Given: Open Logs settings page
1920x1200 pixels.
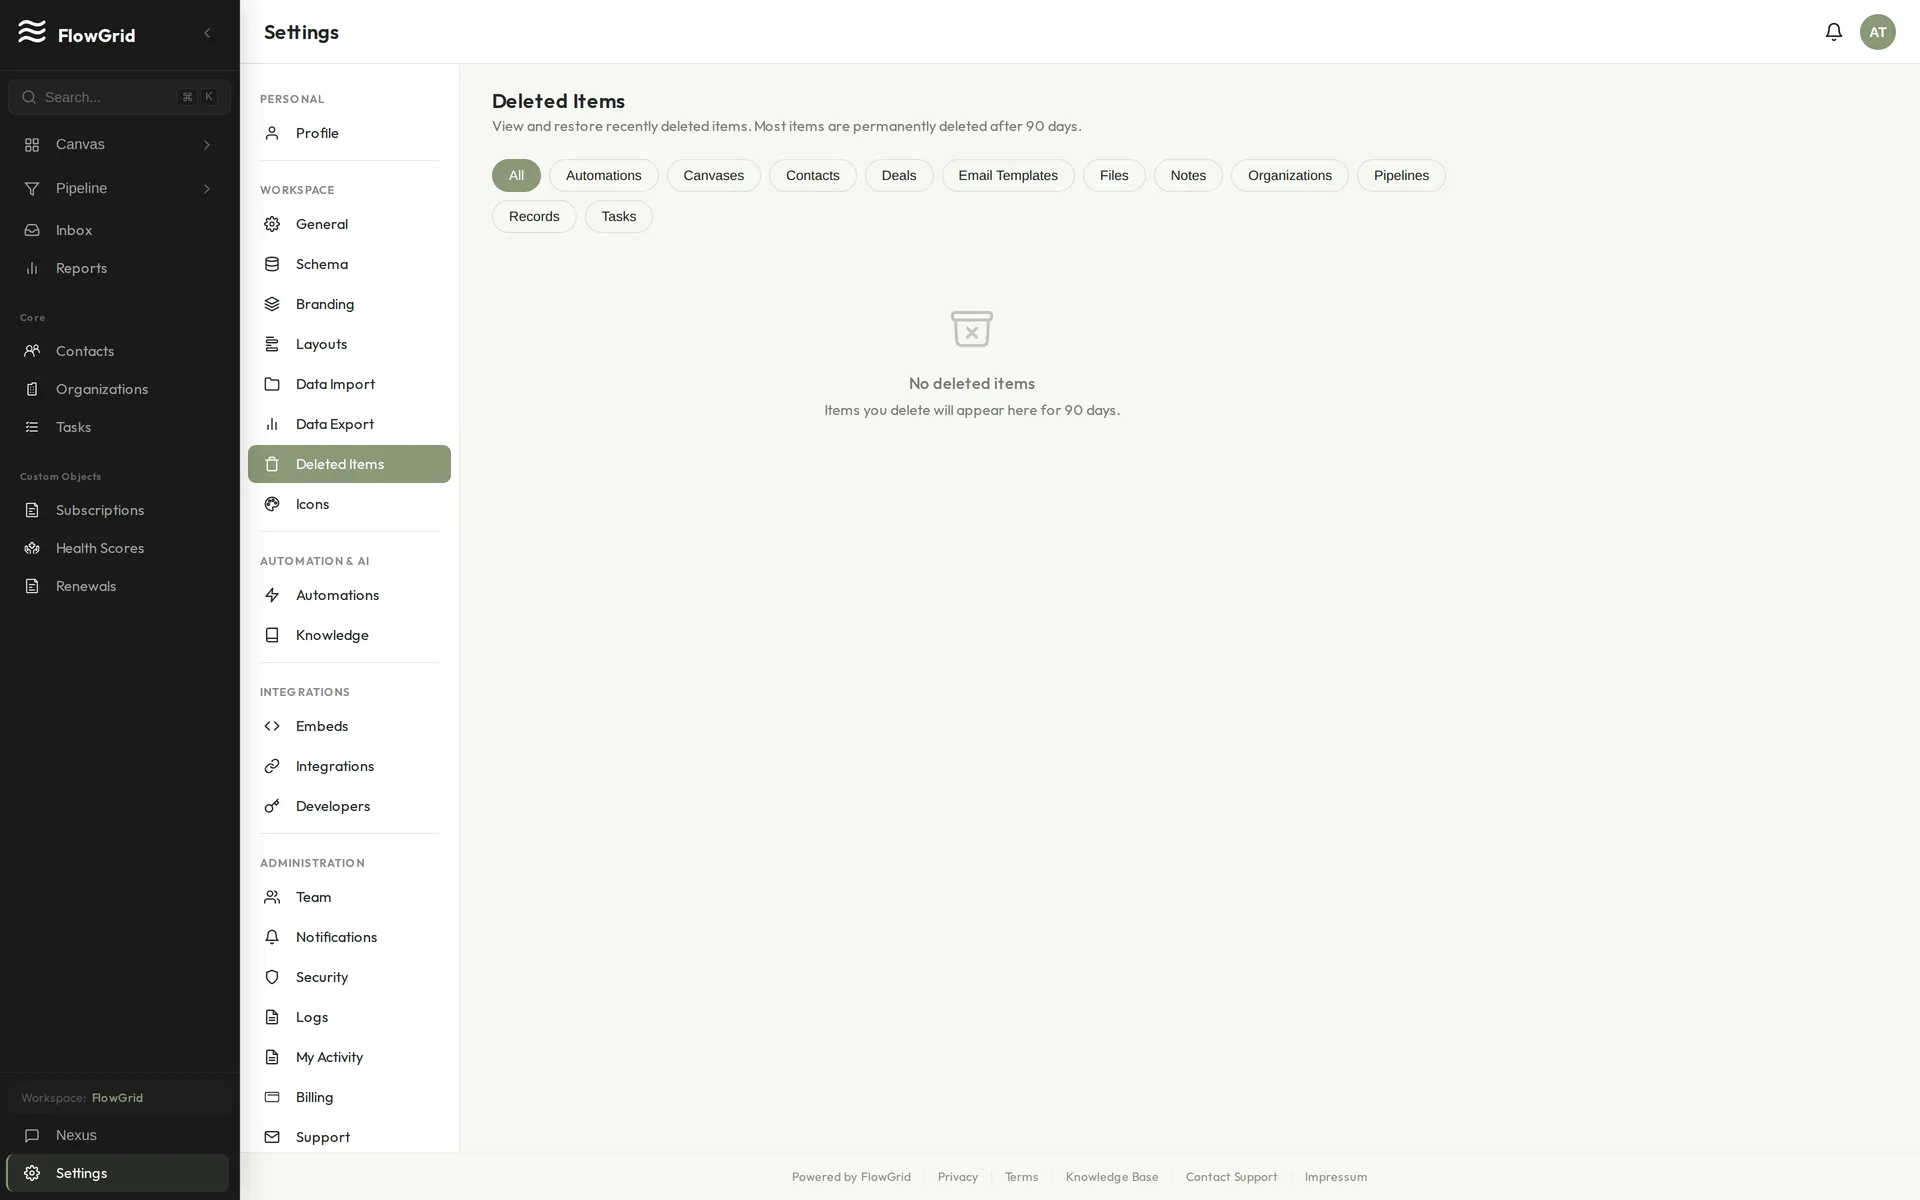Looking at the screenshot, I should click(x=349, y=1018).
